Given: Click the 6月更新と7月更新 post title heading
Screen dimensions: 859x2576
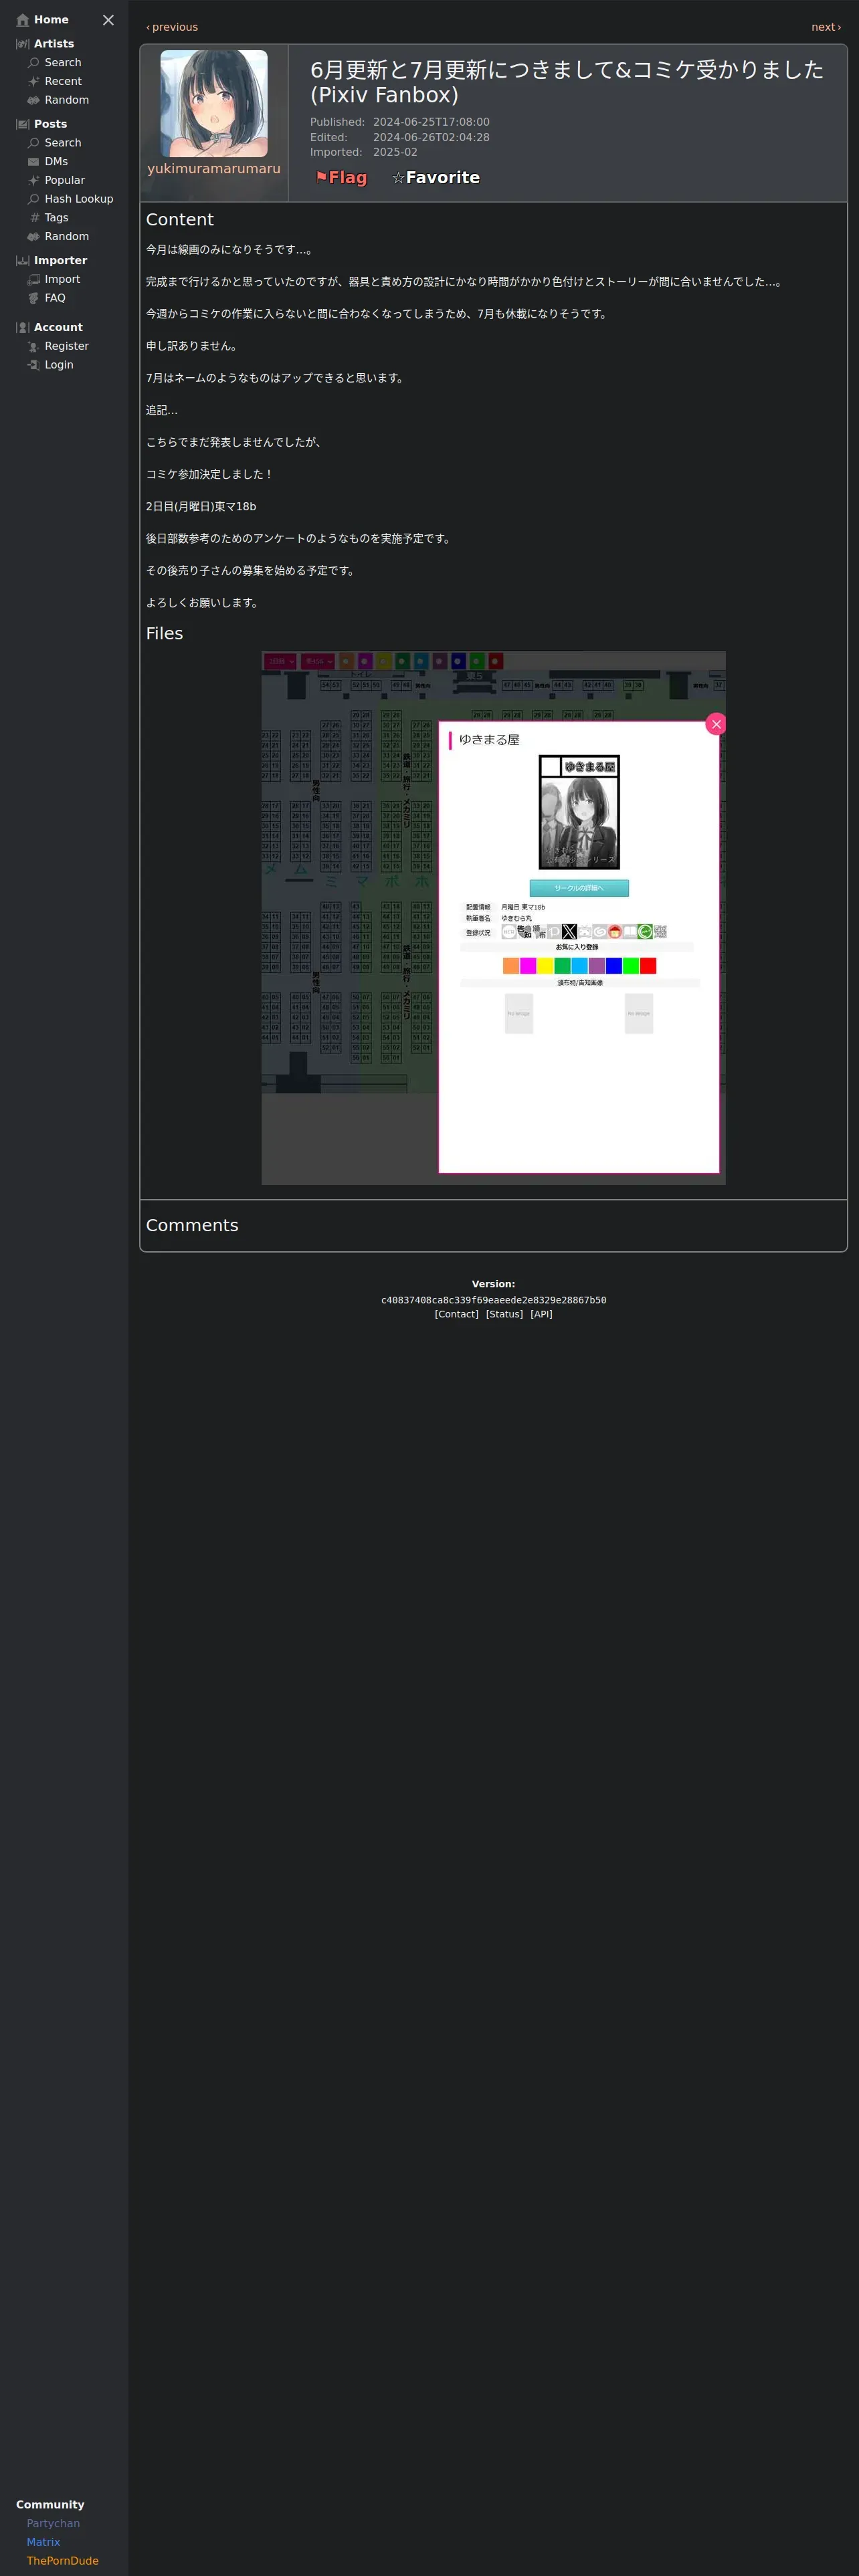Looking at the screenshot, I should click(x=567, y=82).
